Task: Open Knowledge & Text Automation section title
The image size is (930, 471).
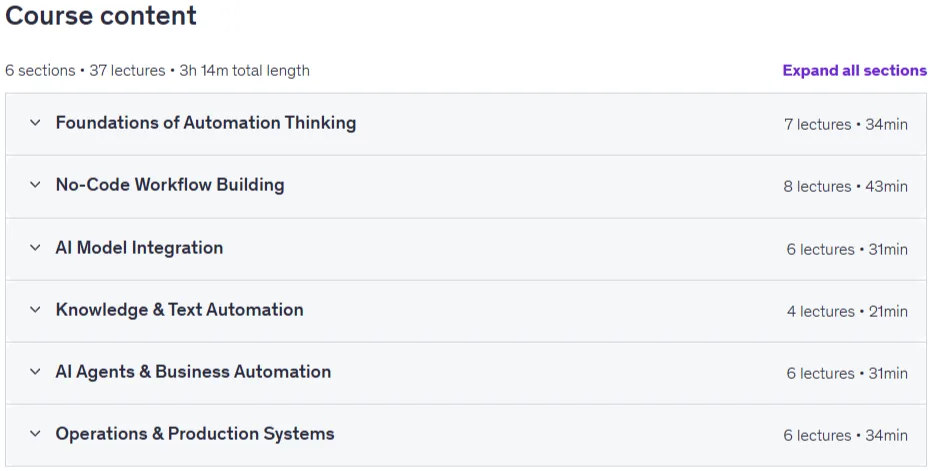Action: pyautogui.click(x=179, y=310)
